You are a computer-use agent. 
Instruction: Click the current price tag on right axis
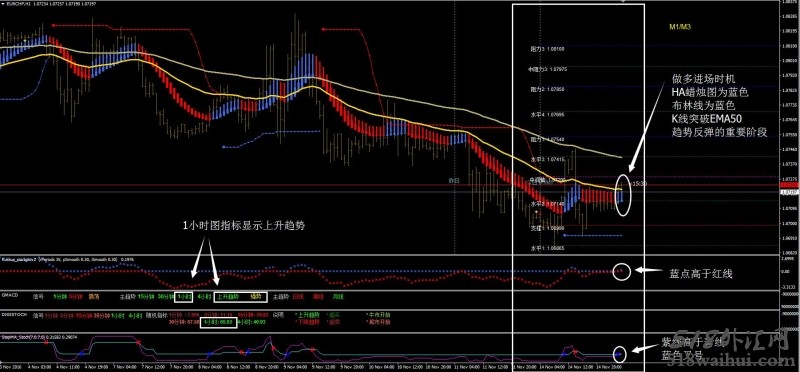pos(790,192)
